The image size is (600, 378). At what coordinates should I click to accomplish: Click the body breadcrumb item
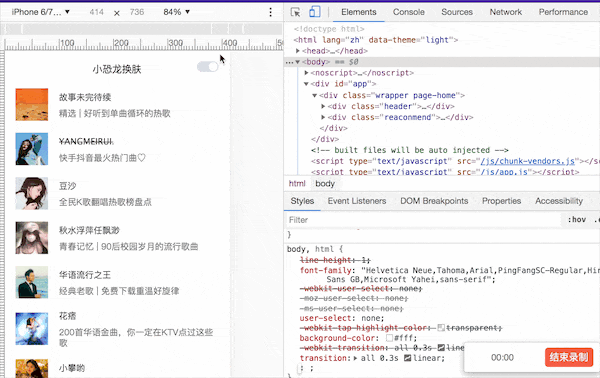click(x=325, y=184)
